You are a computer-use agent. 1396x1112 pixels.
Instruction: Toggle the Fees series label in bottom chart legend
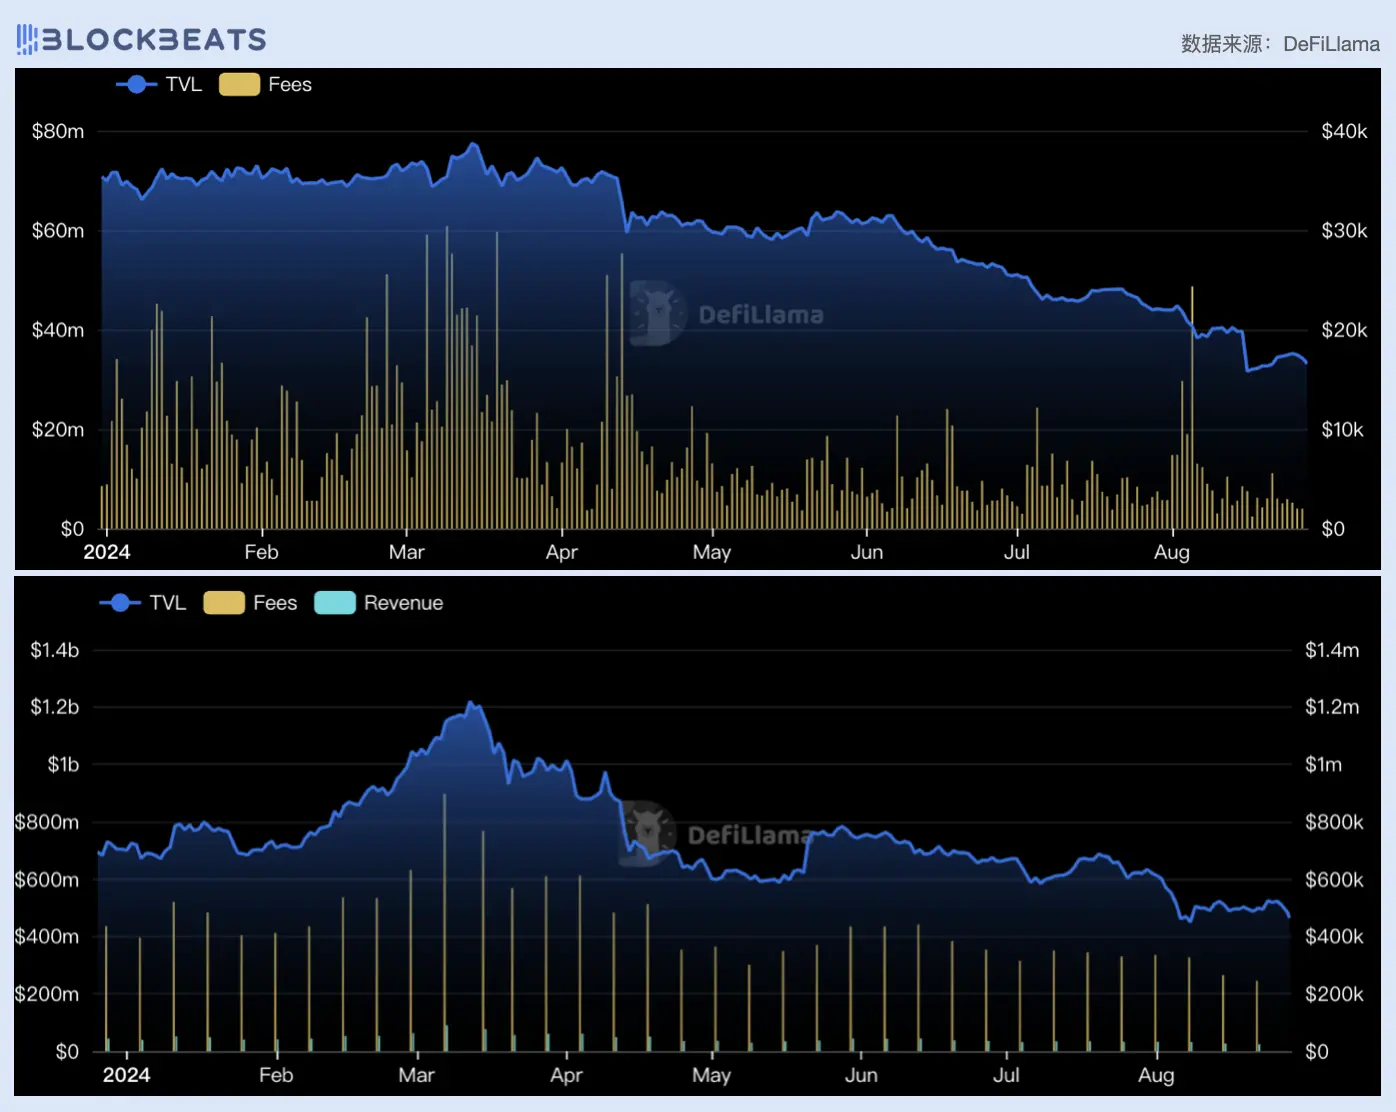click(275, 603)
